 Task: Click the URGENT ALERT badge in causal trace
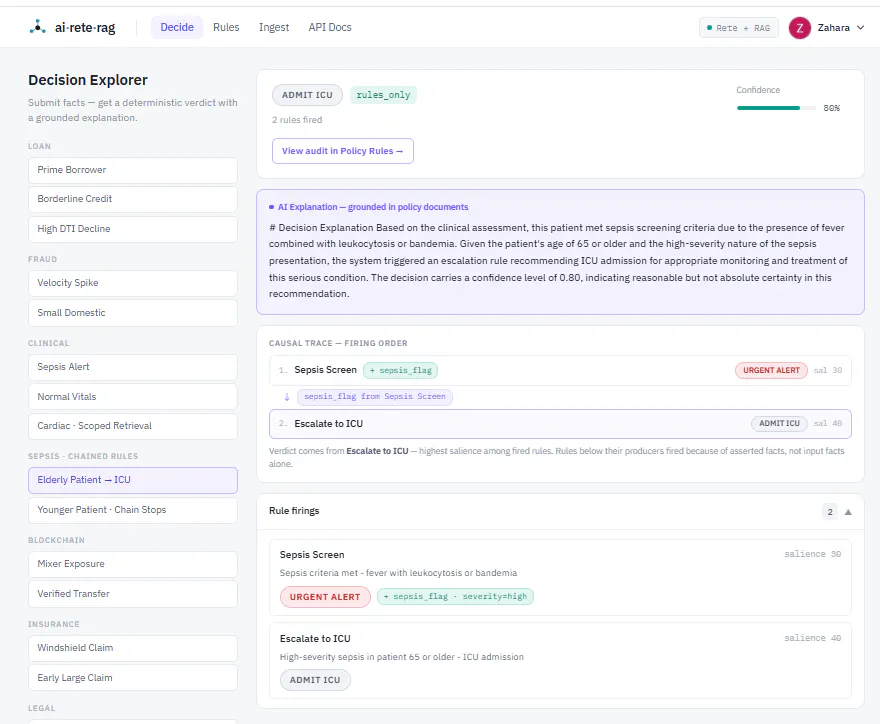(x=771, y=370)
